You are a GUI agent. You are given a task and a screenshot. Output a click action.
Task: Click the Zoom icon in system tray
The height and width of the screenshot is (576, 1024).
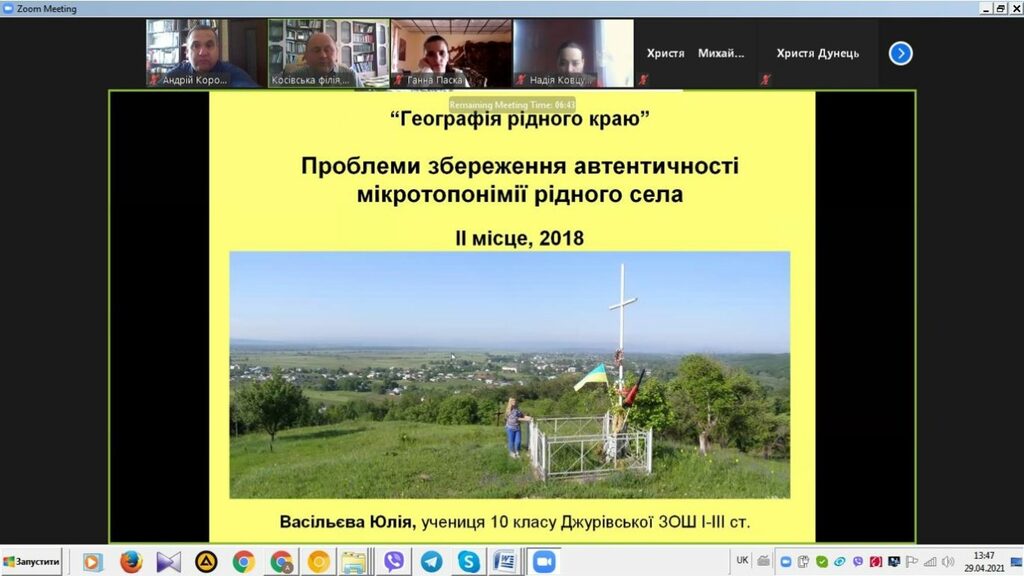786,561
